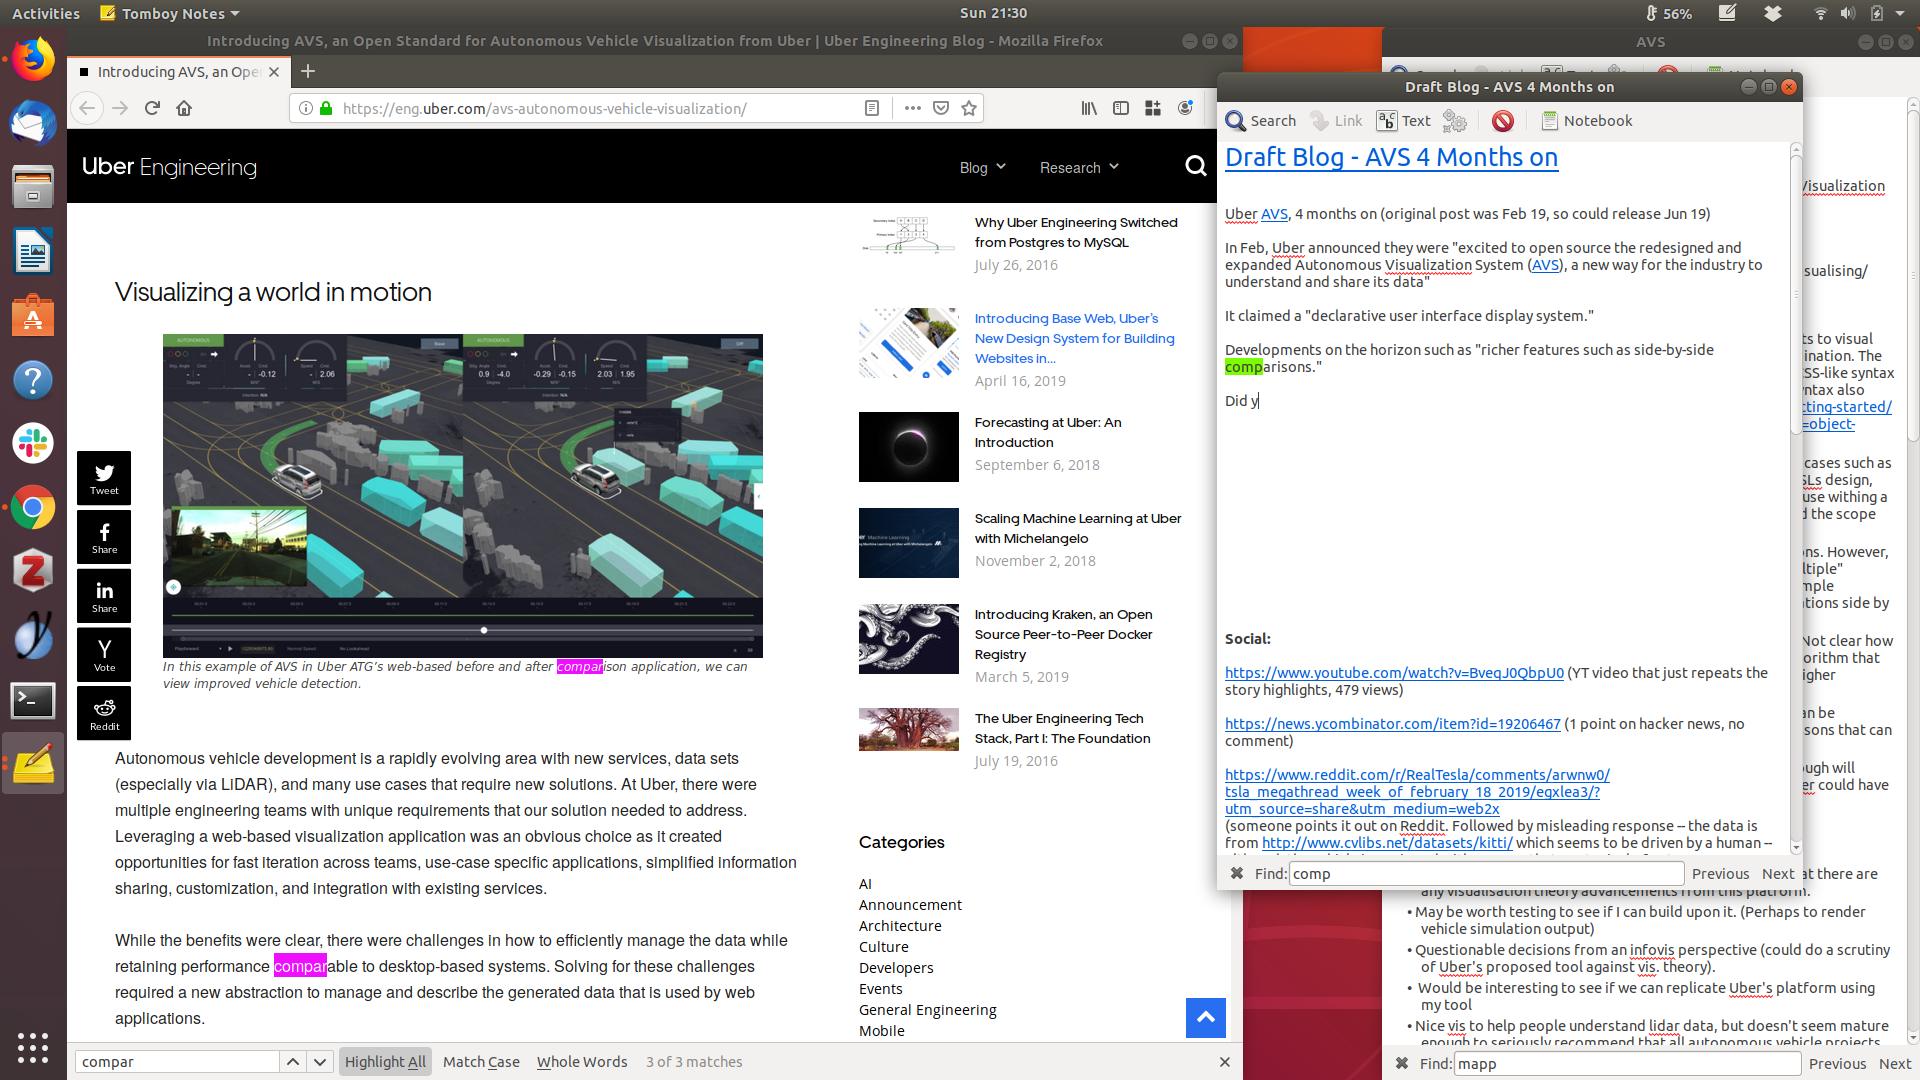
Task: Click the video playback progress slider
Action: (484, 630)
